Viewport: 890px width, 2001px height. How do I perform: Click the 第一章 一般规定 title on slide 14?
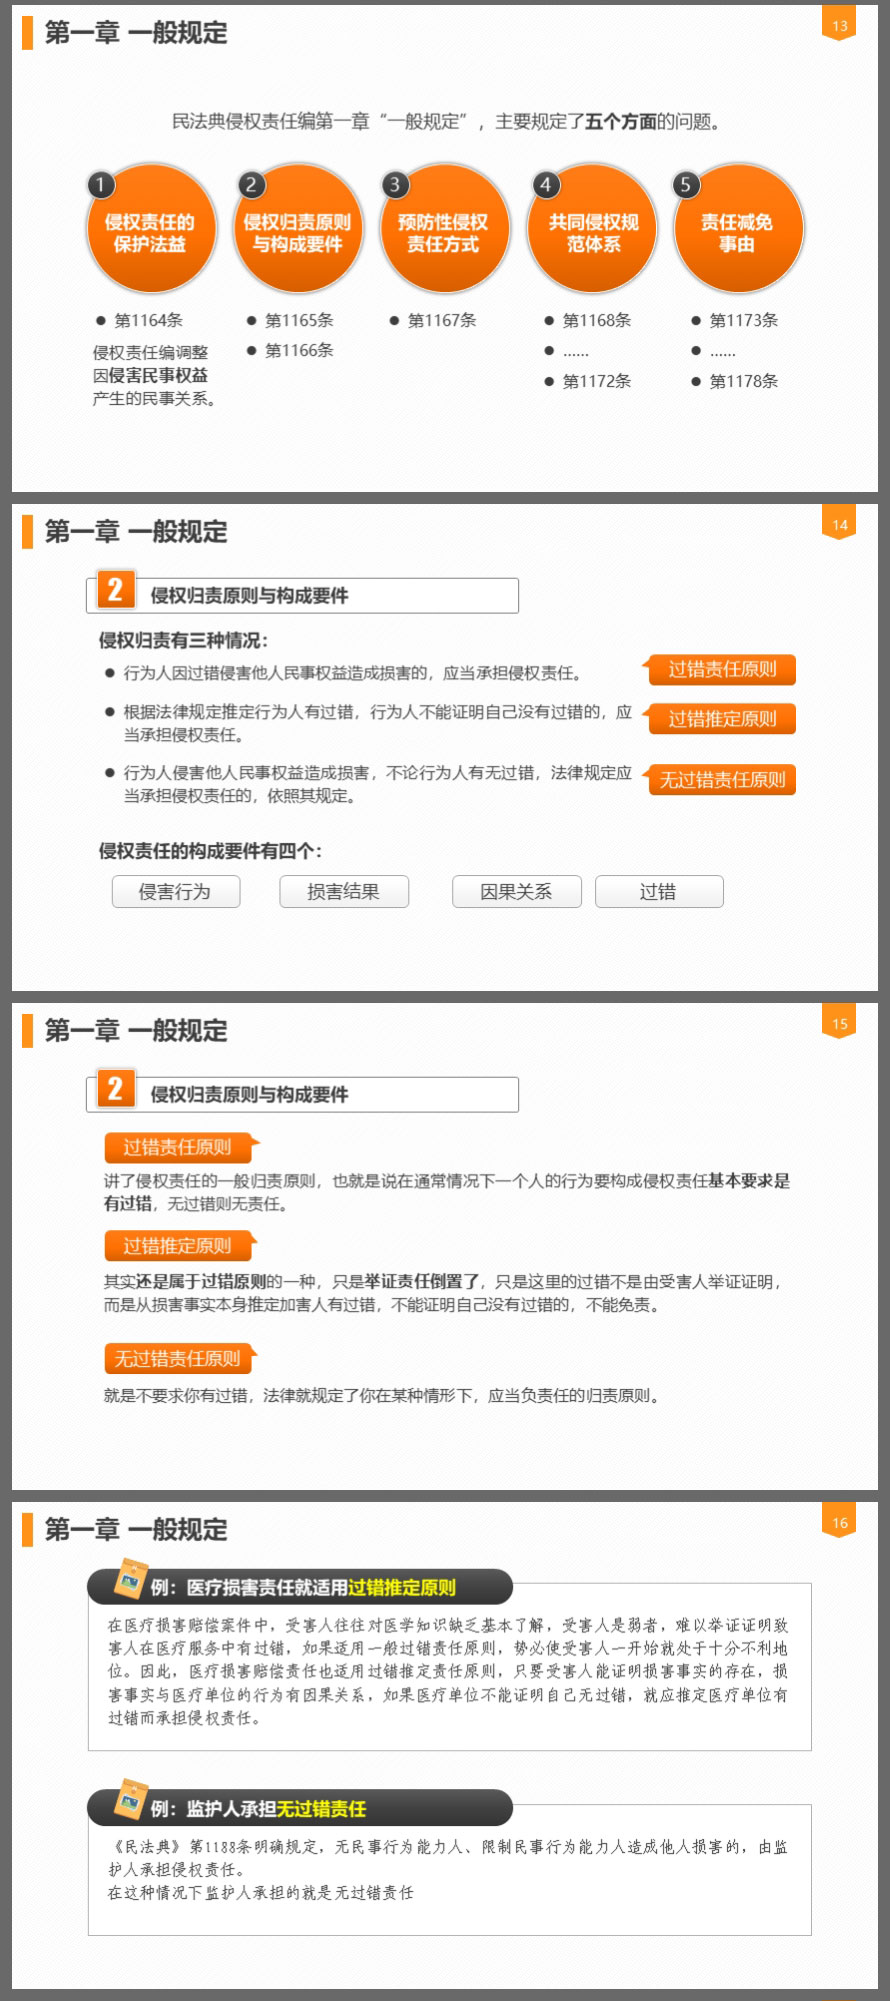click(x=136, y=532)
